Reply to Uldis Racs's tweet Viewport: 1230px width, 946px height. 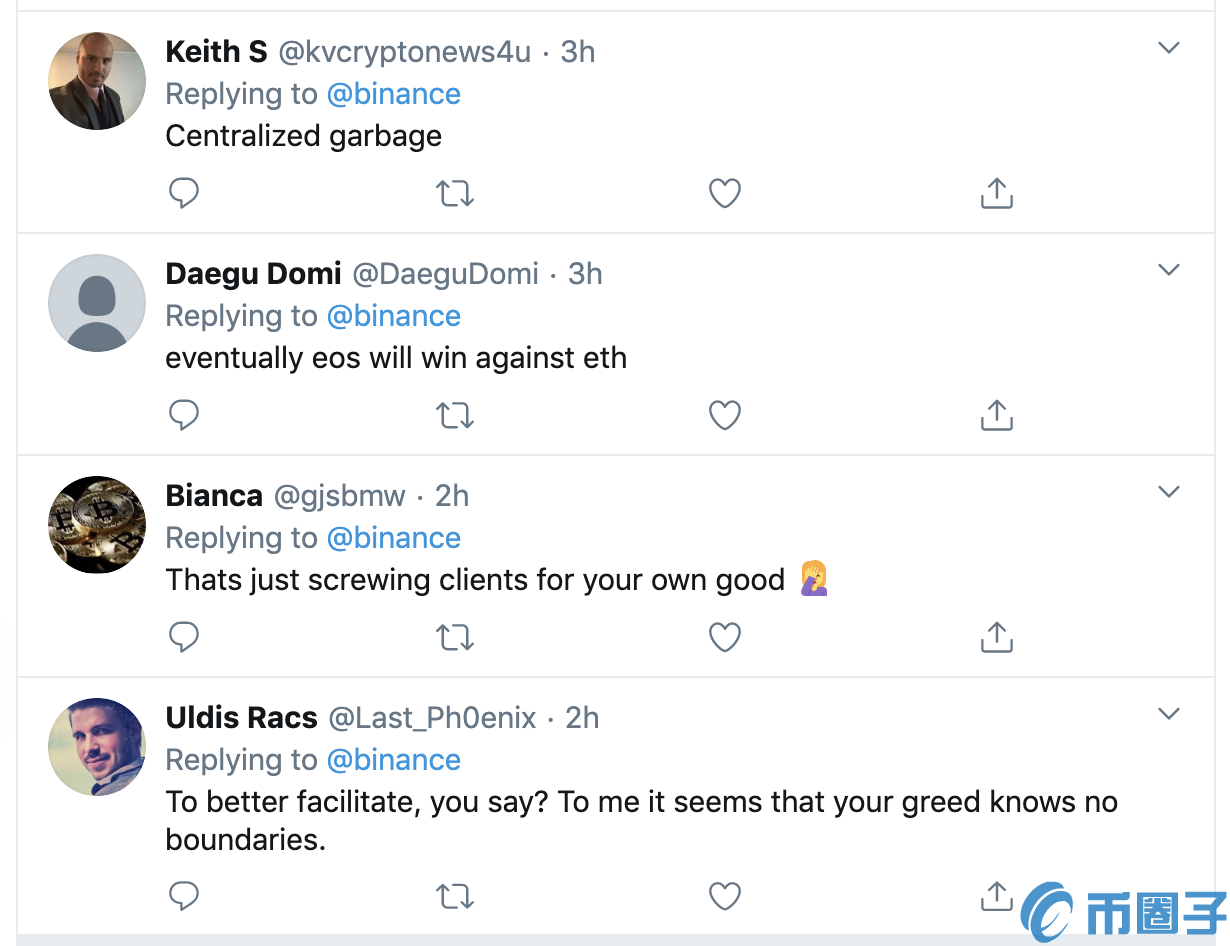tap(184, 896)
